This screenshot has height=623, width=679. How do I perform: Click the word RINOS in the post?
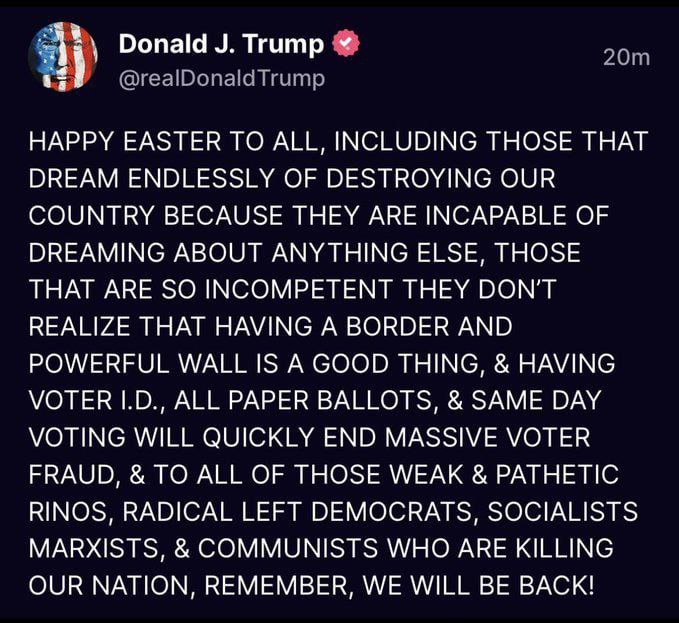[65, 511]
